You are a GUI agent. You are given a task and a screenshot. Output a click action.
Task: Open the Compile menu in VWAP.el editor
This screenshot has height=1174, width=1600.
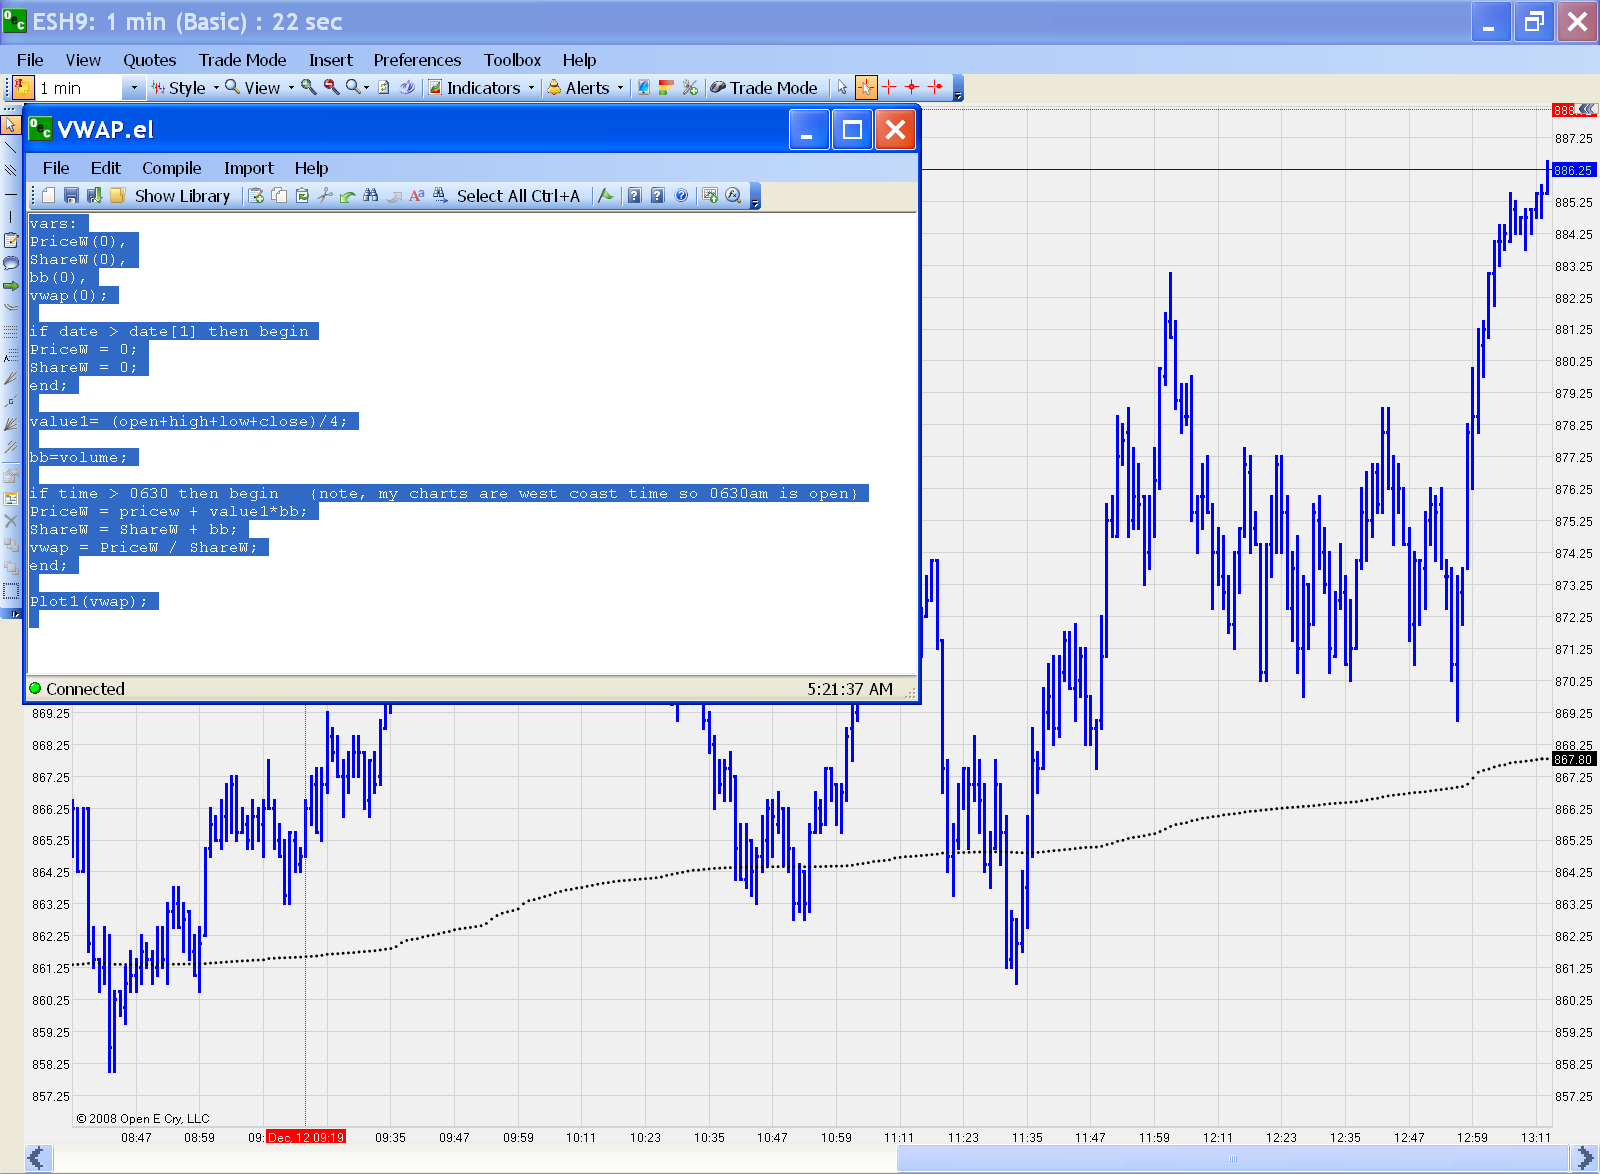[171, 168]
